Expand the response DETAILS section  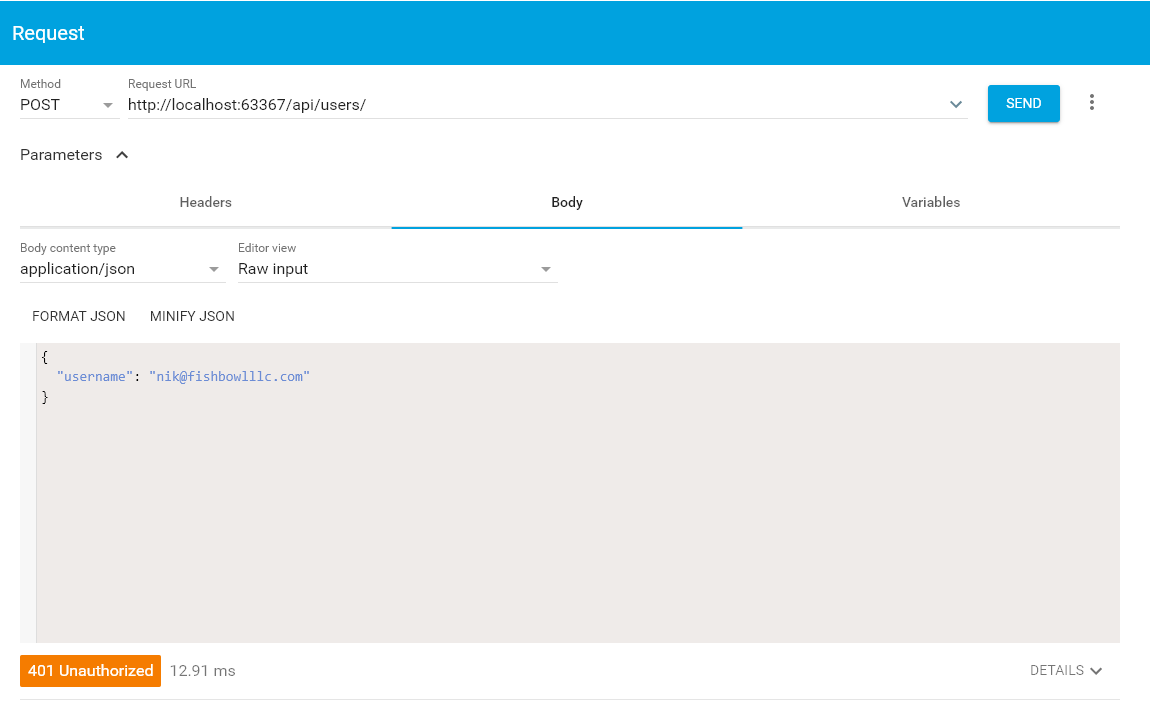pos(1066,671)
